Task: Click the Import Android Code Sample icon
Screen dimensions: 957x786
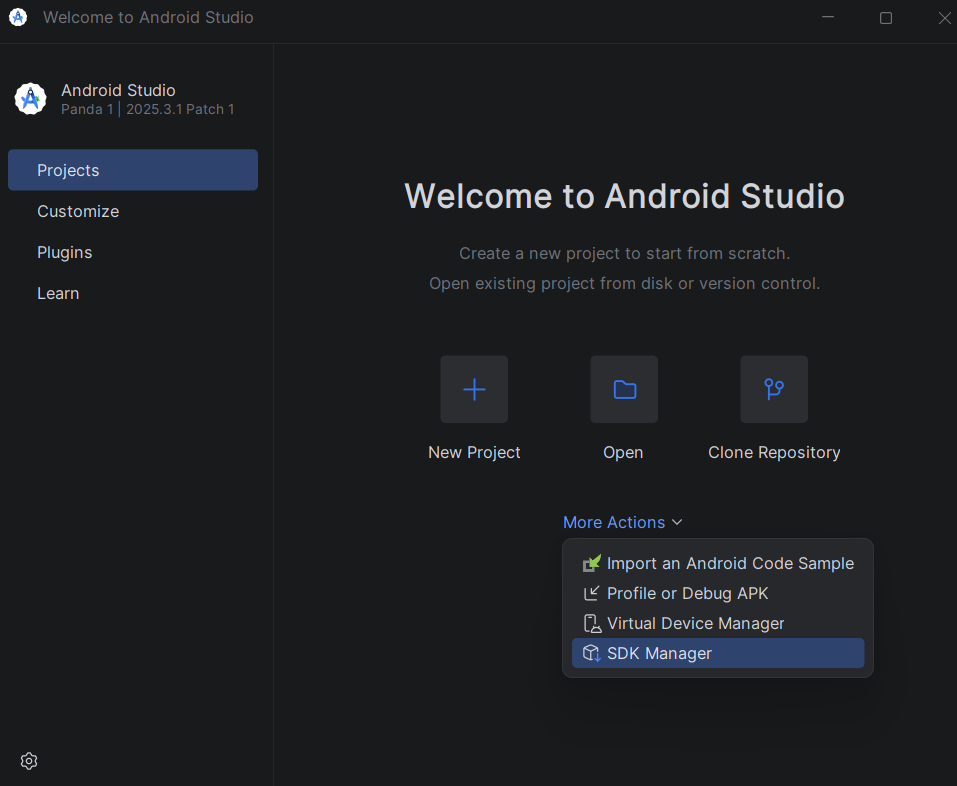Action: click(592, 564)
